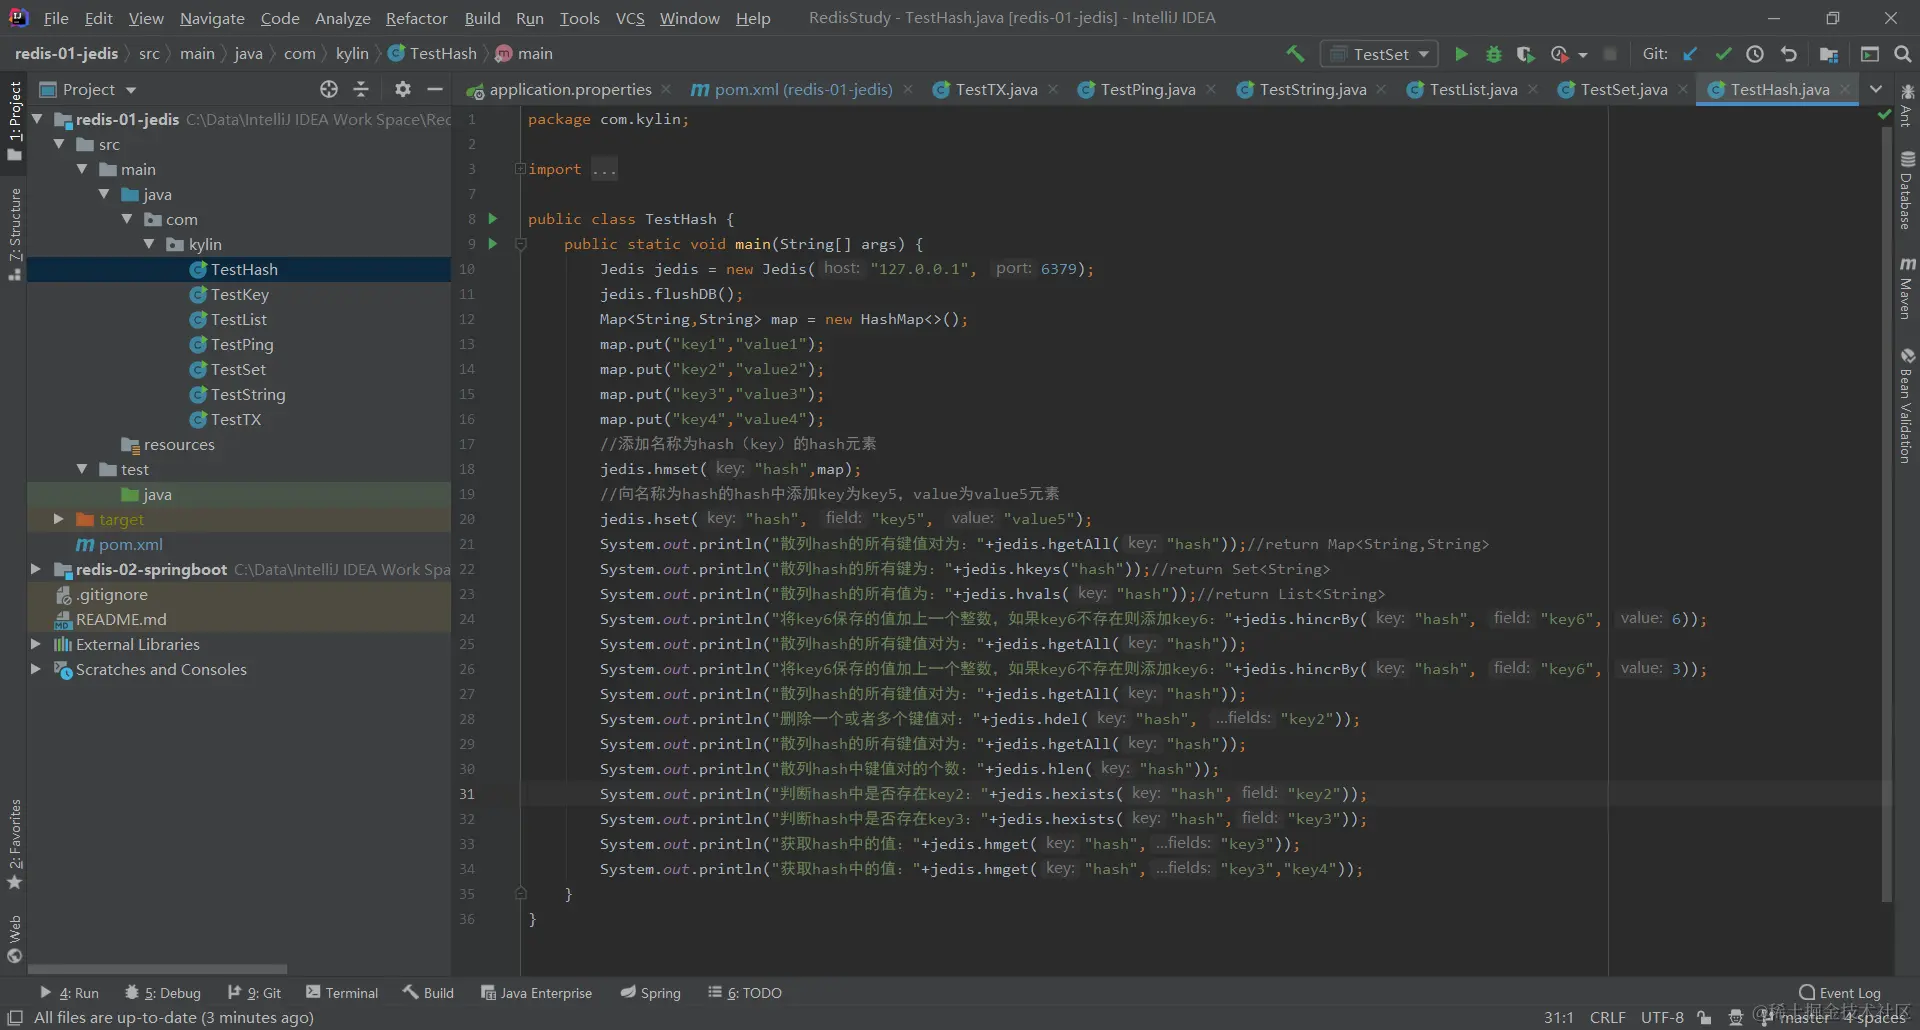1920x1030 pixels.
Task: Switch to the pom.xml (redis-01-jedis) tab
Action: pos(802,89)
